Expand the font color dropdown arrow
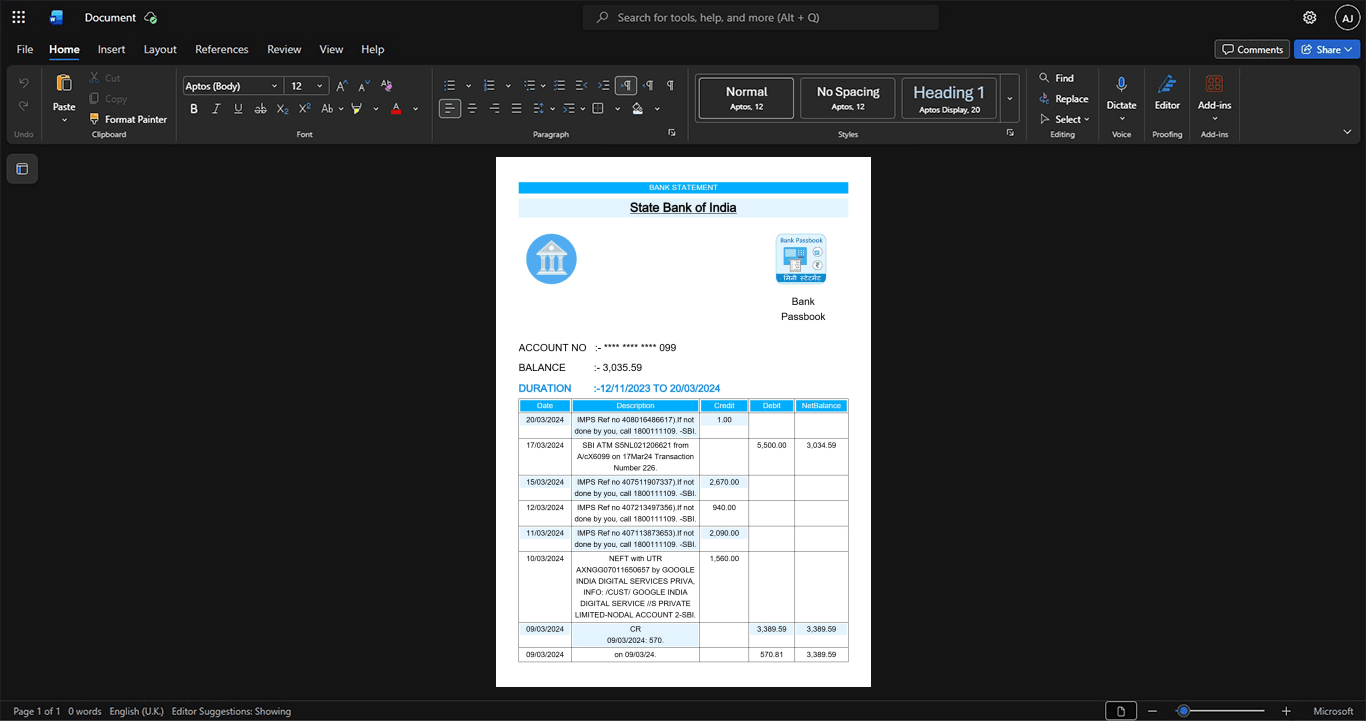The width and height of the screenshot is (1366, 721). pyautogui.click(x=415, y=109)
